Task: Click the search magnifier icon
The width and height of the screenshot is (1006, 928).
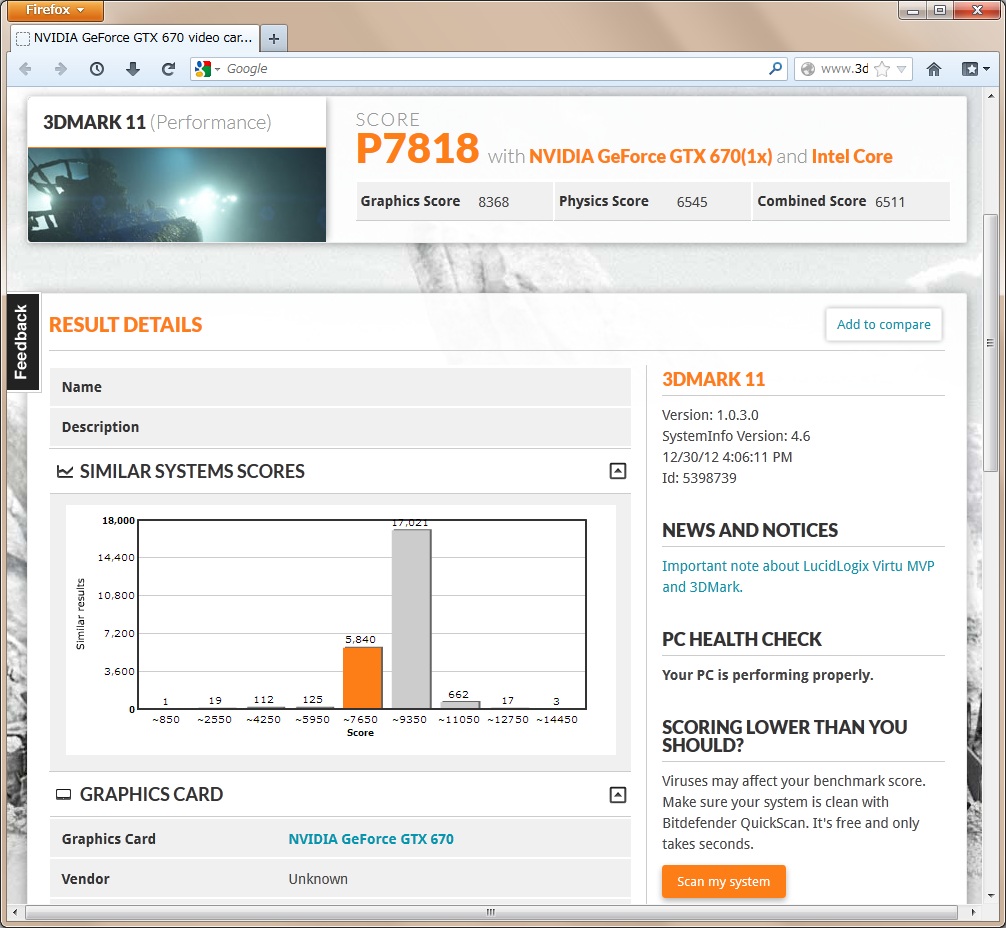Action: point(776,68)
